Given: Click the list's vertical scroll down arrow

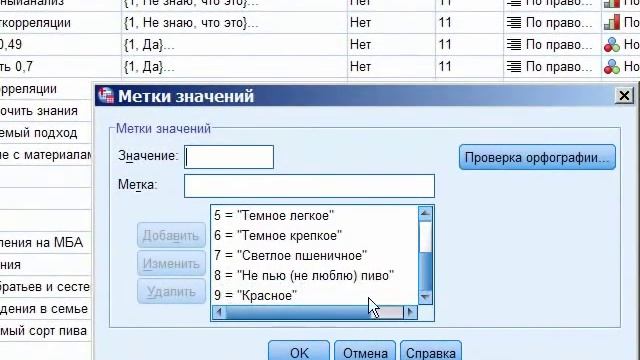Looking at the screenshot, I should tap(425, 298).
